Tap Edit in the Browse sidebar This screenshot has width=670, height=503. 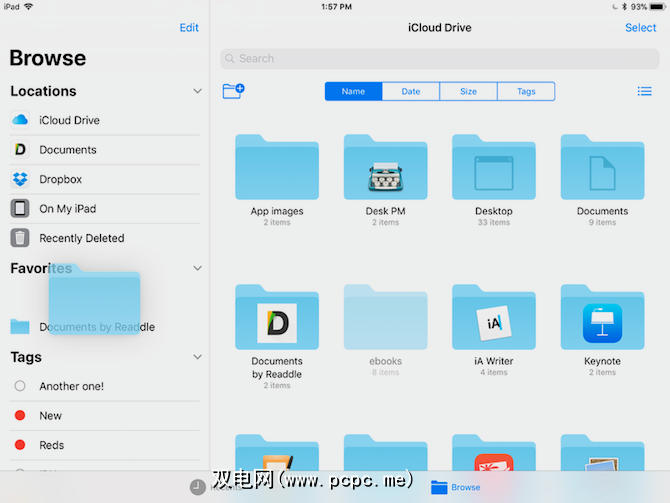click(189, 28)
